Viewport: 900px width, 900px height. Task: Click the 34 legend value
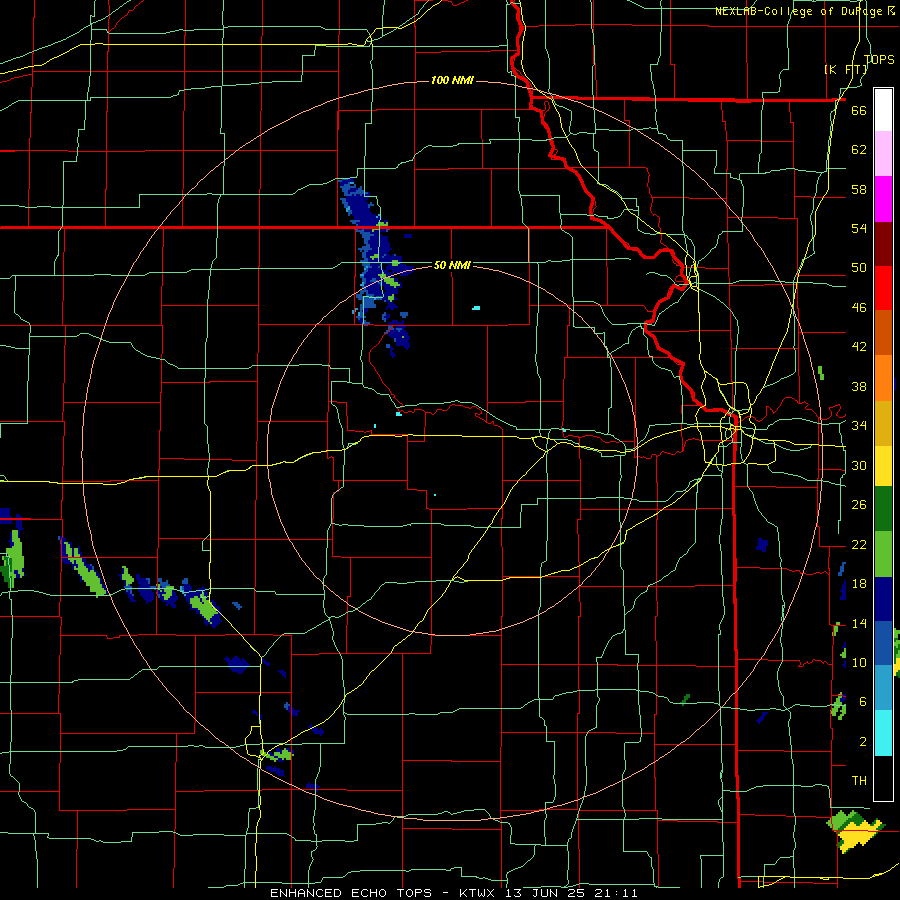(x=859, y=426)
